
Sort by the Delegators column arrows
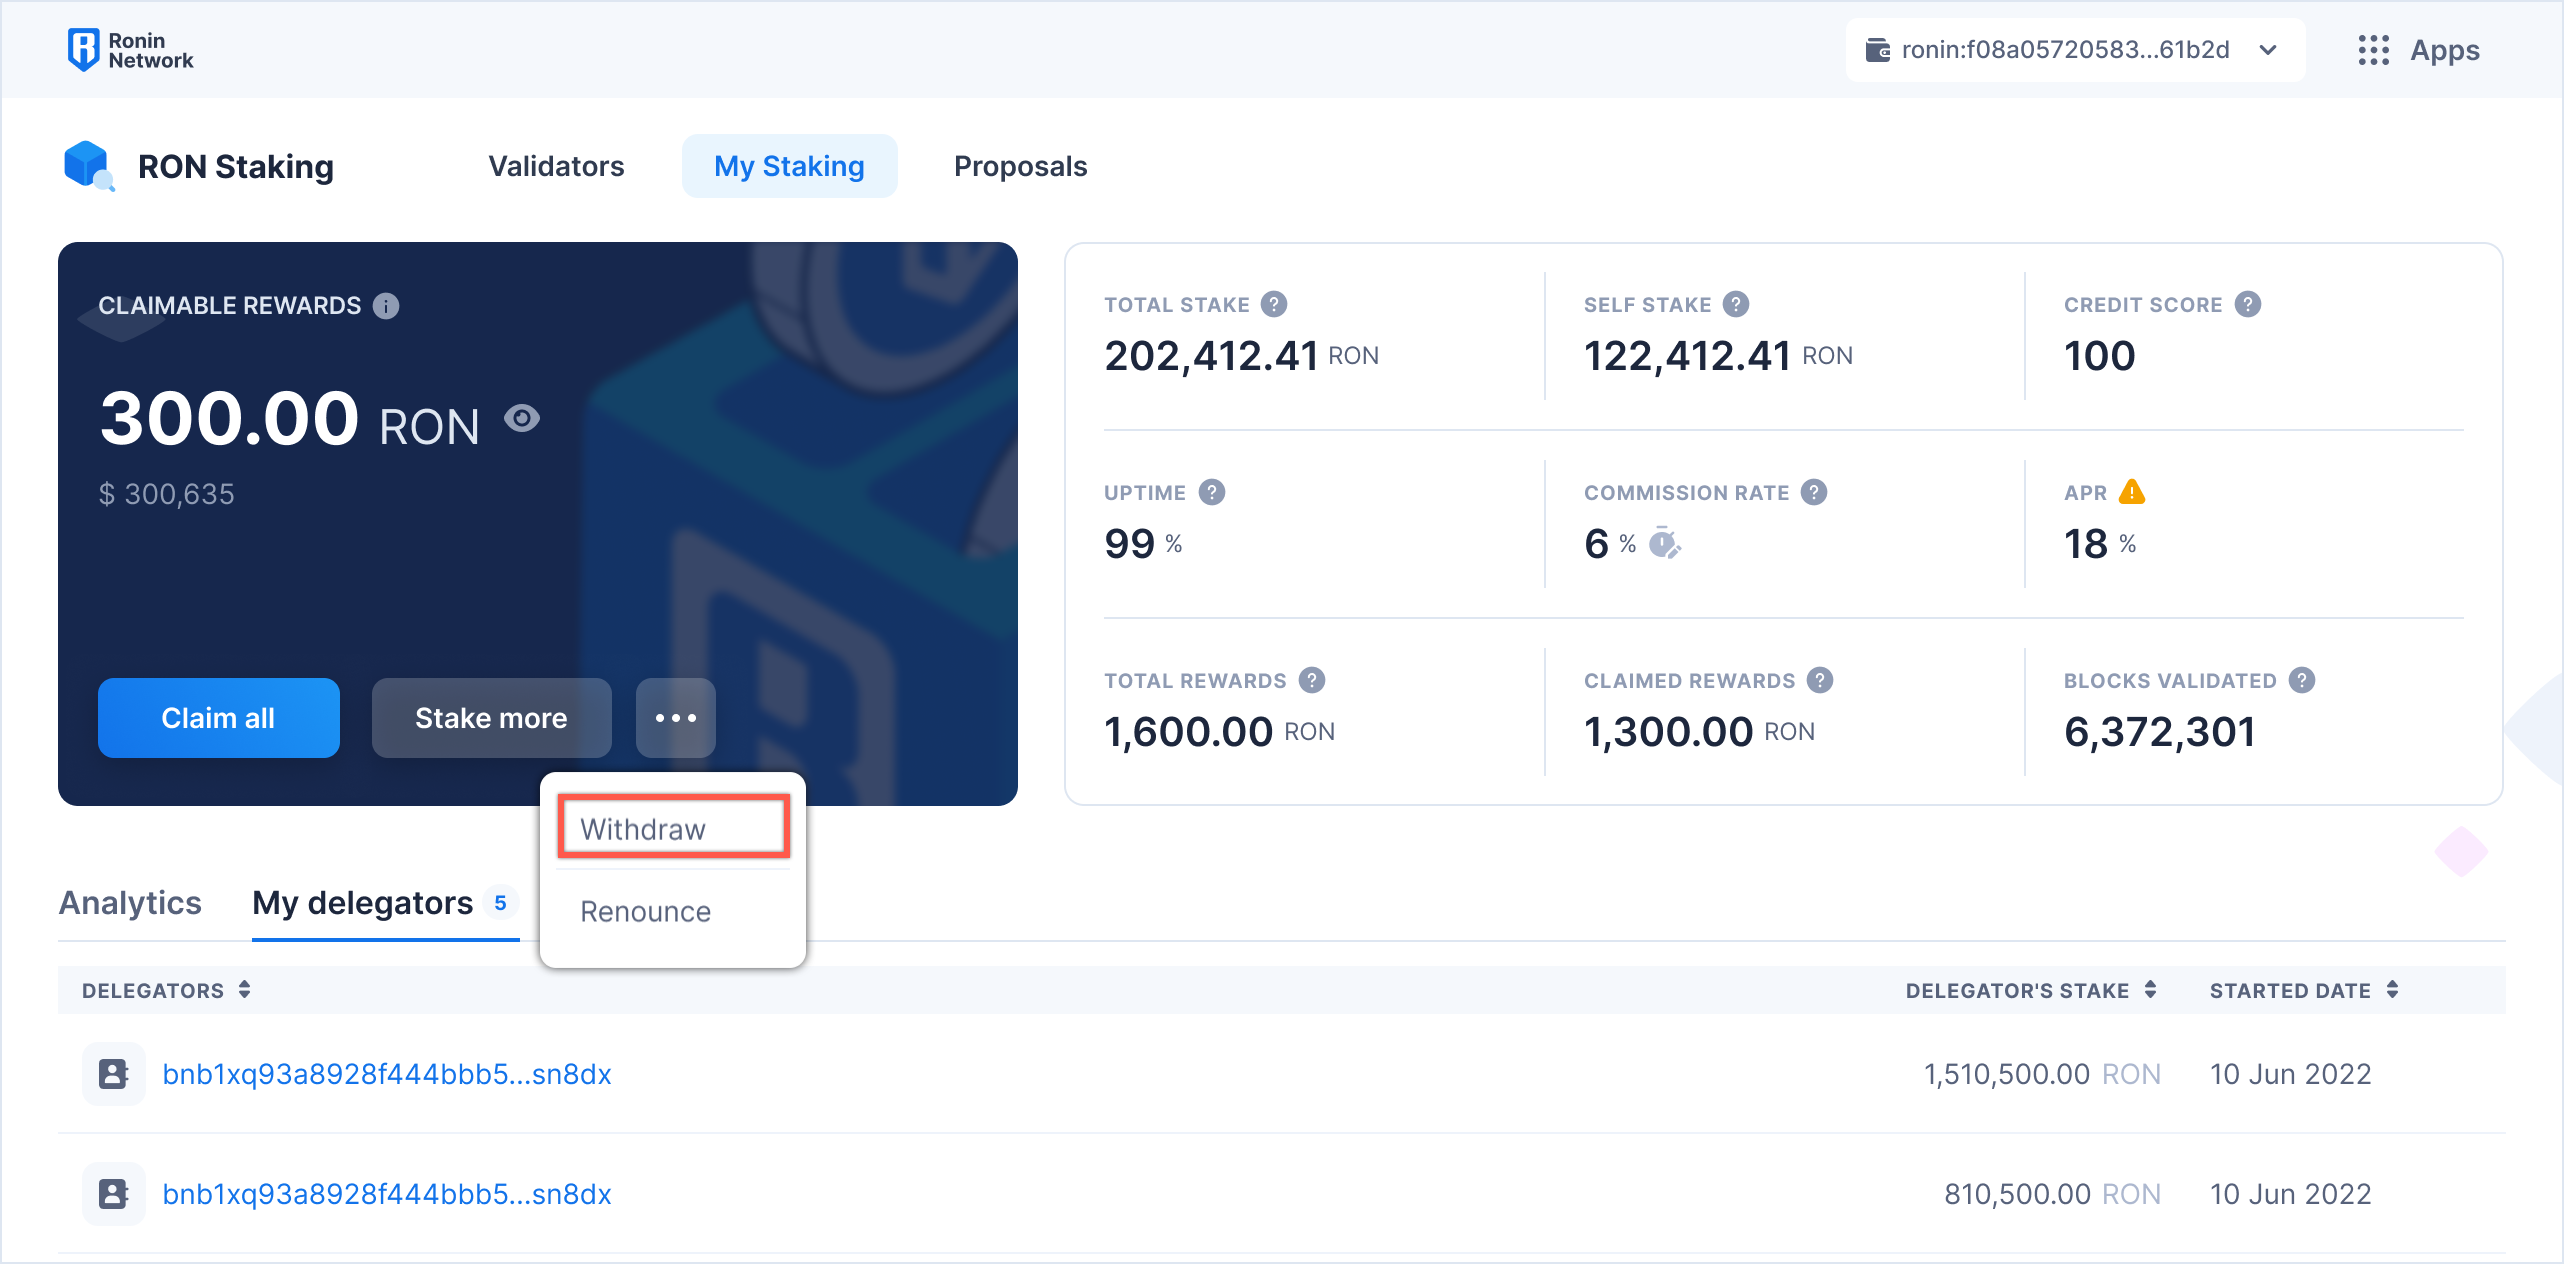coord(244,990)
